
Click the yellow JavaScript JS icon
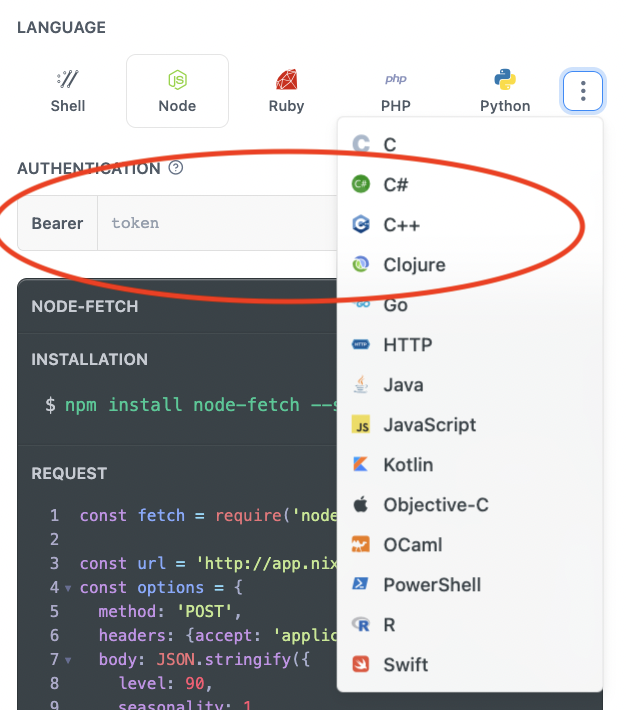pos(361,425)
